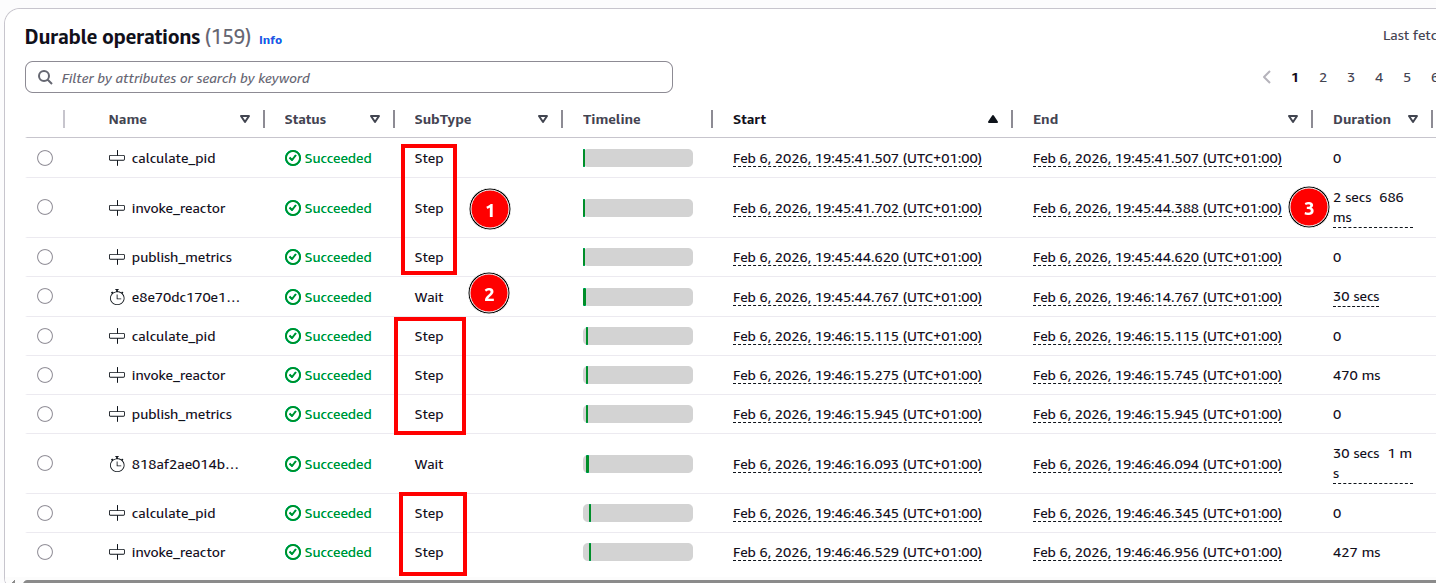Click the step icon beside the 19:46:46.345 calculate_pid
Viewport: 1436px width, 583px height.
click(x=117, y=513)
